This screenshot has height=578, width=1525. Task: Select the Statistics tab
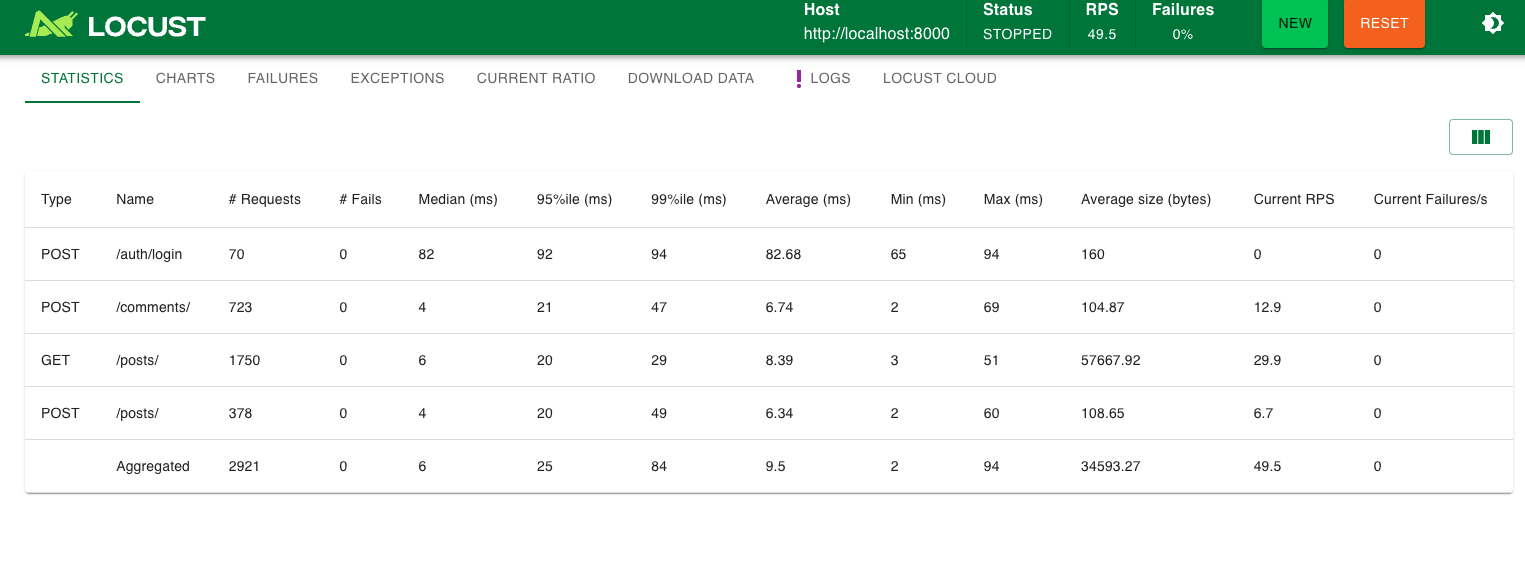82,78
